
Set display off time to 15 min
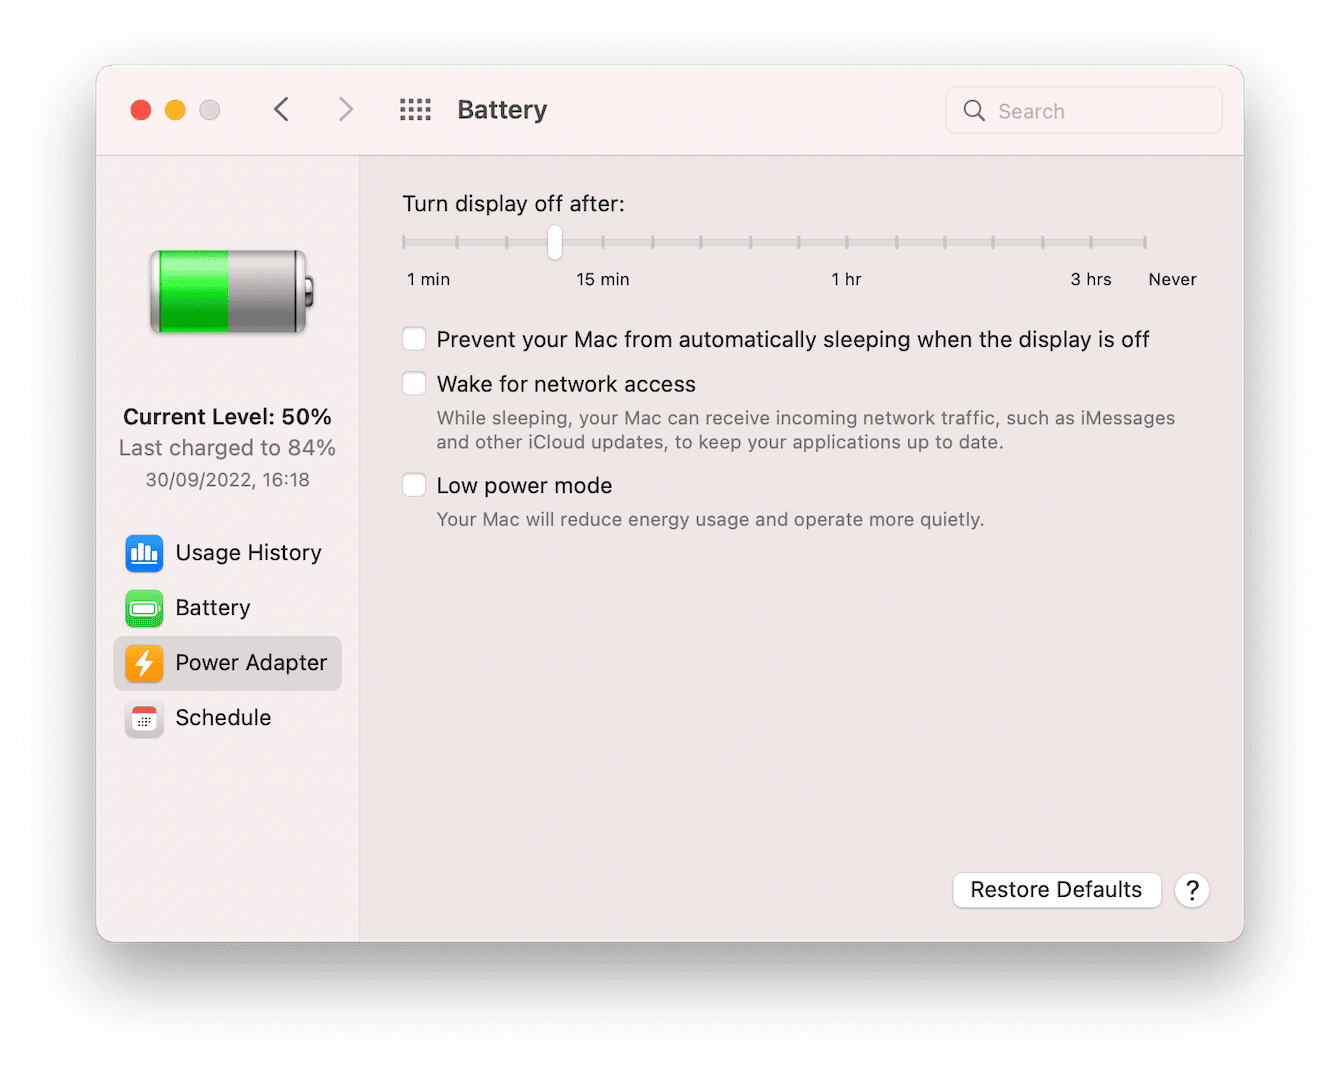pyautogui.click(x=555, y=242)
